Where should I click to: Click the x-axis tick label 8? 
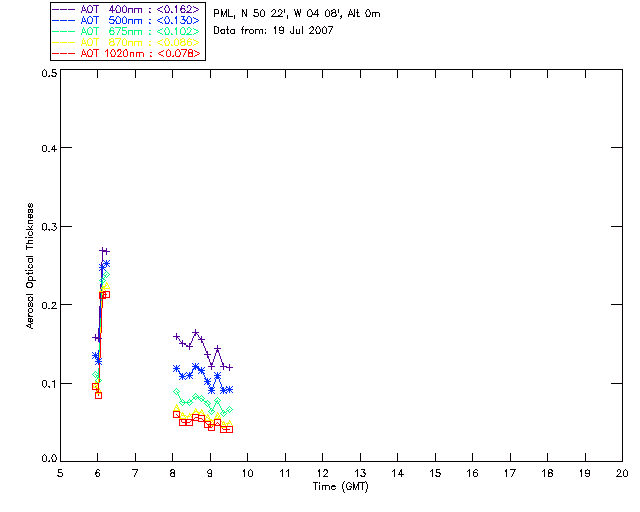(x=173, y=473)
